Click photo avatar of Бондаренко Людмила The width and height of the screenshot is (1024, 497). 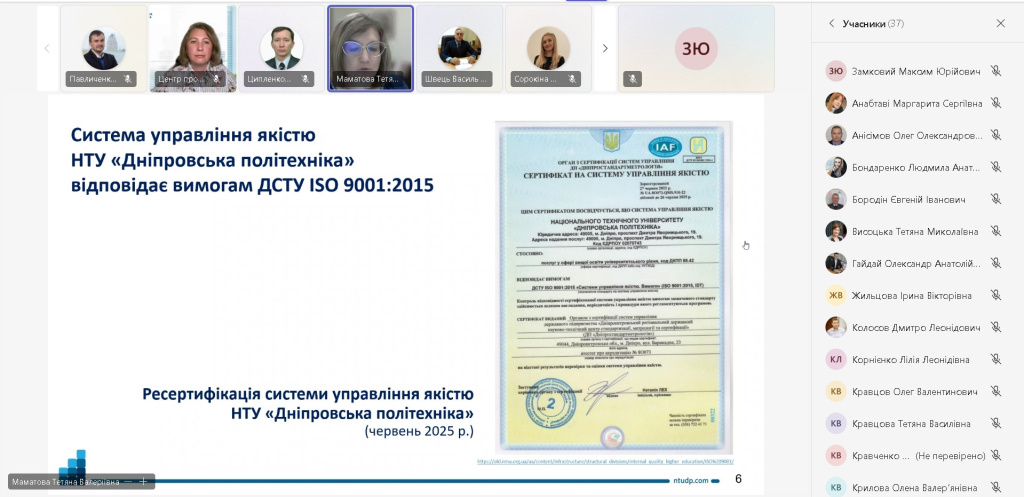[x=836, y=167]
